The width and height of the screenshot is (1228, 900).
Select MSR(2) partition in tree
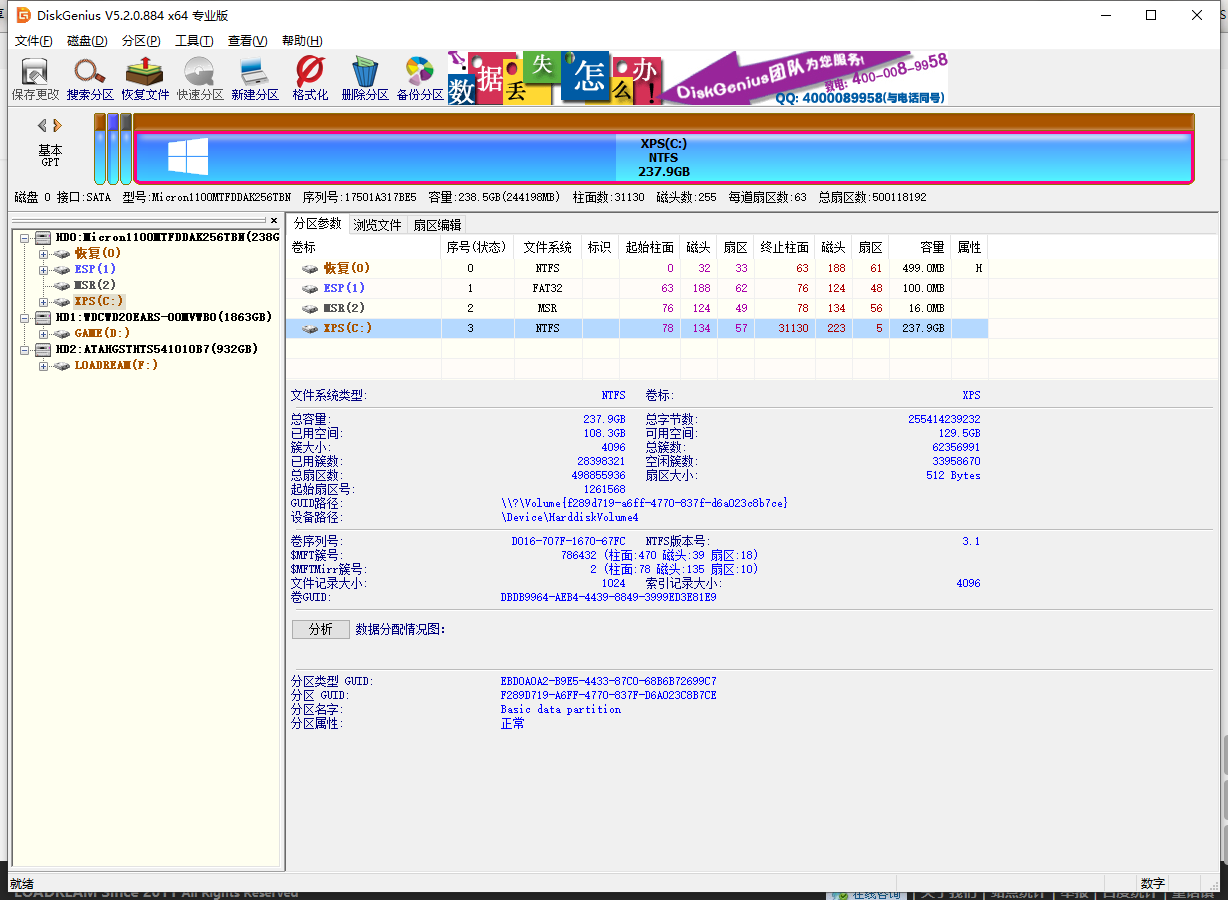[95, 286]
